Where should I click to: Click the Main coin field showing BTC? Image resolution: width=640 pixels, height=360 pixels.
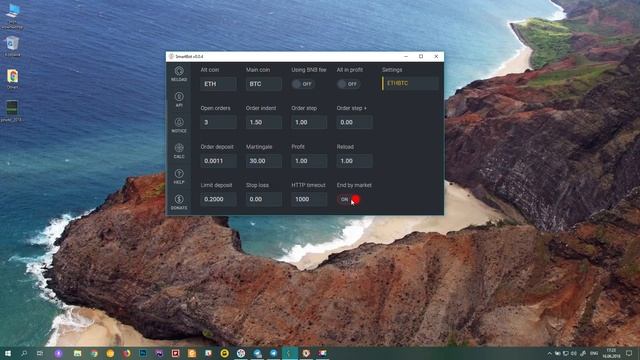point(264,84)
